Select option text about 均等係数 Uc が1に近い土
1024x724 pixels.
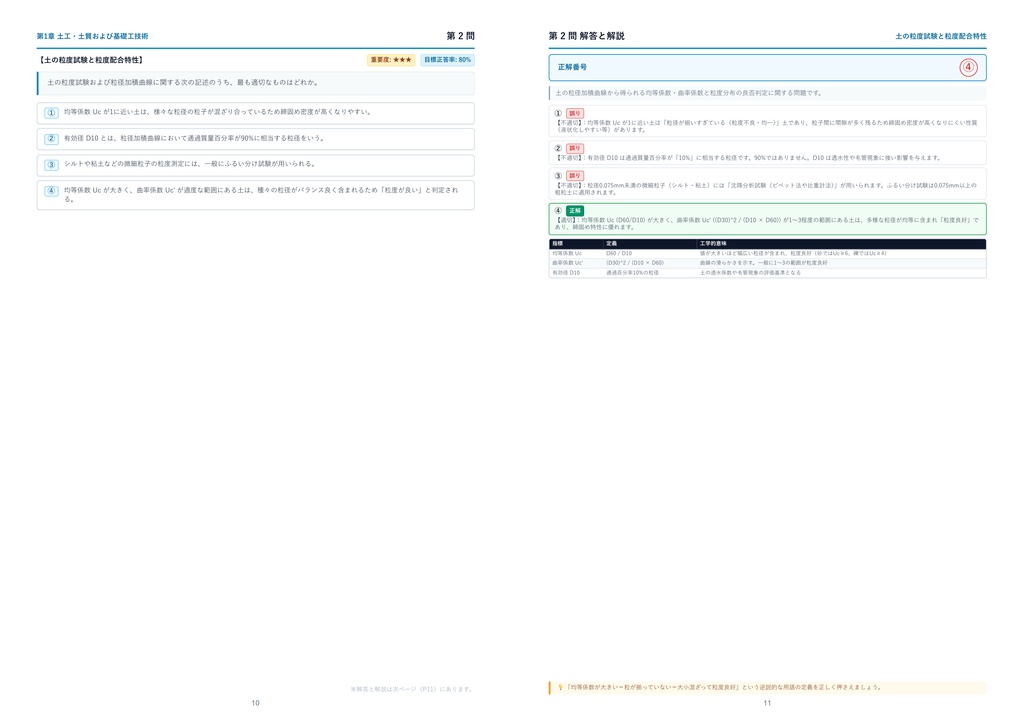click(x=217, y=112)
